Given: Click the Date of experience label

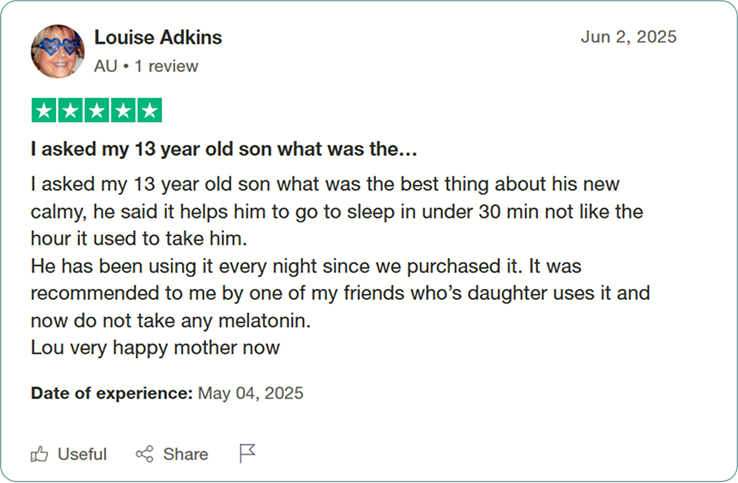Looking at the screenshot, I should [x=112, y=393].
